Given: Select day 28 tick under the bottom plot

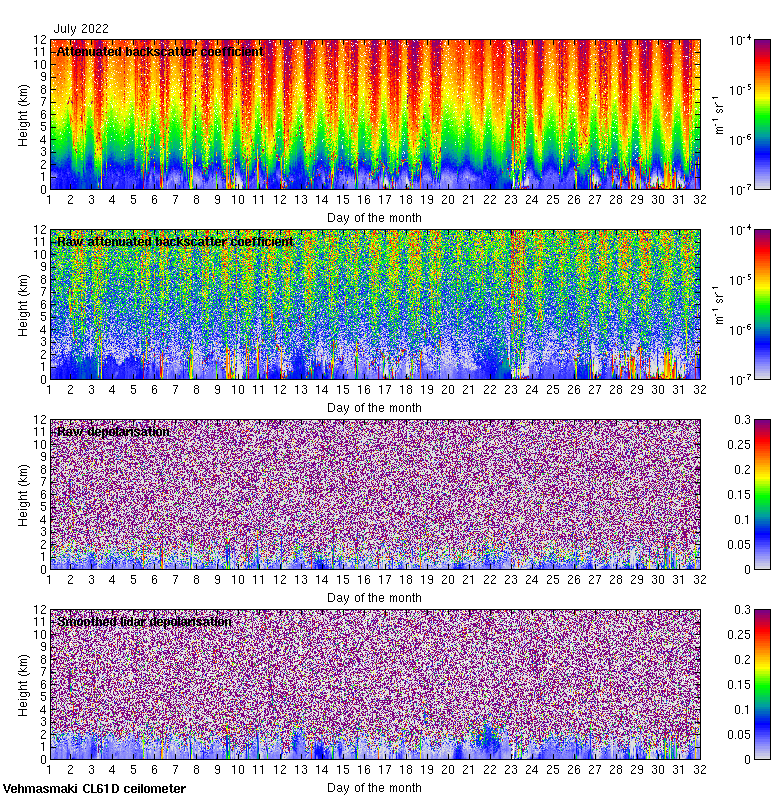Looking at the screenshot, I should (x=615, y=770).
